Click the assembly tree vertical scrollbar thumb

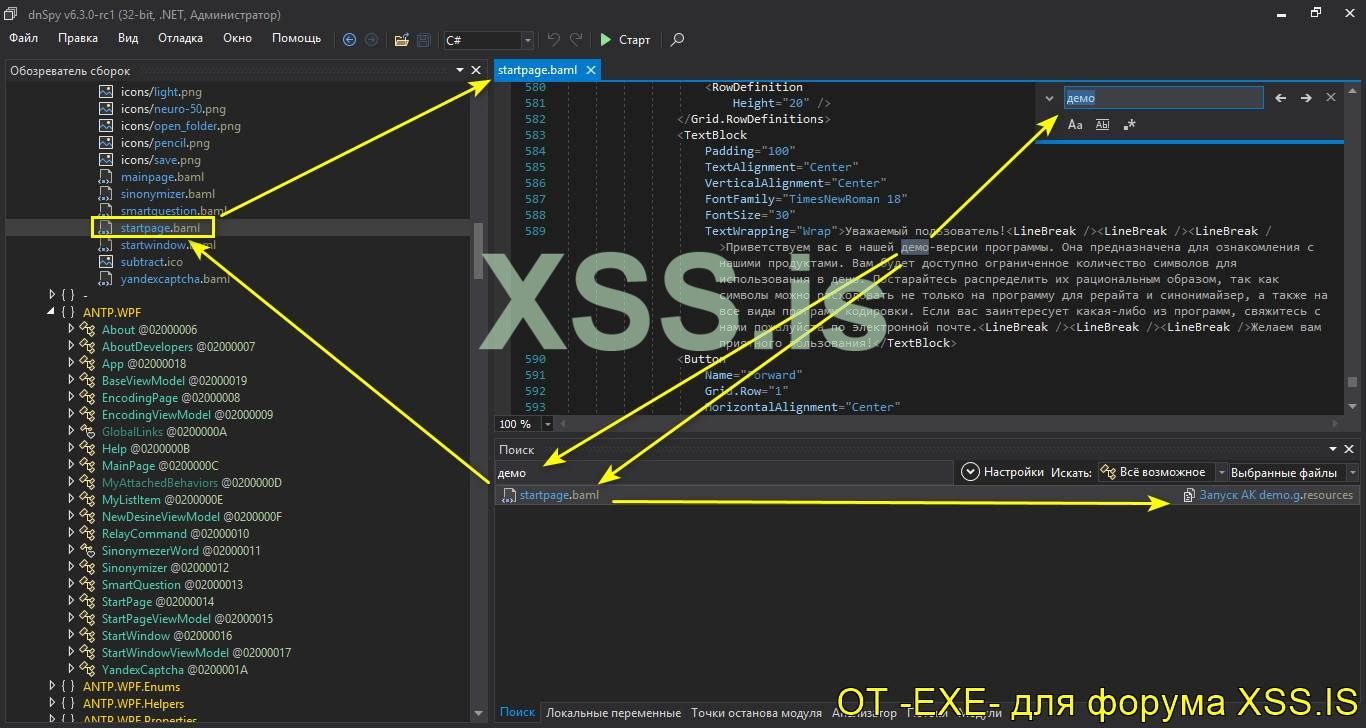click(478, 252)
